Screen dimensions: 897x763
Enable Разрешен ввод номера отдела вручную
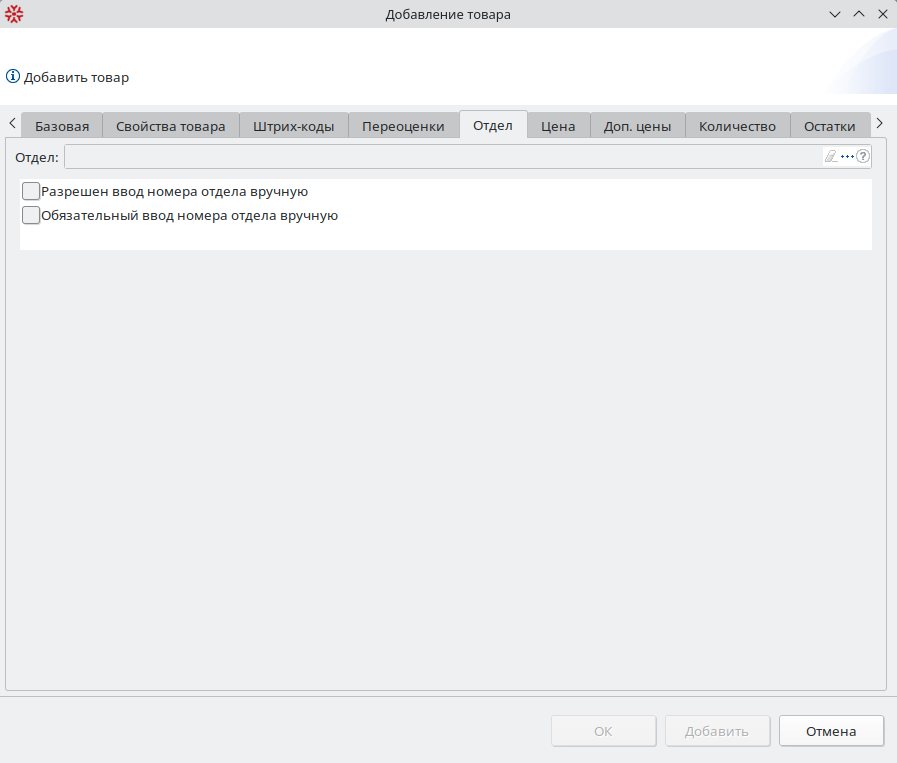point(31,191)
